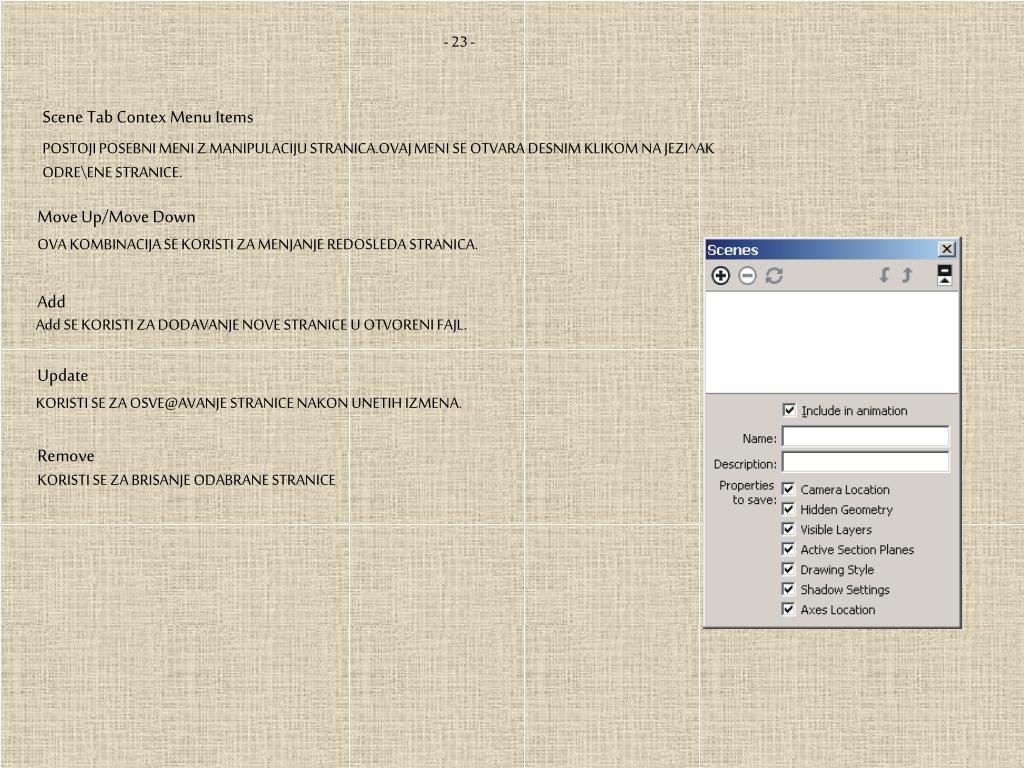Screen dimensions: 1024x768
Task: Toggle Active Section Planes checkbox
Action: pyautogui.click(x=788, y=549)
